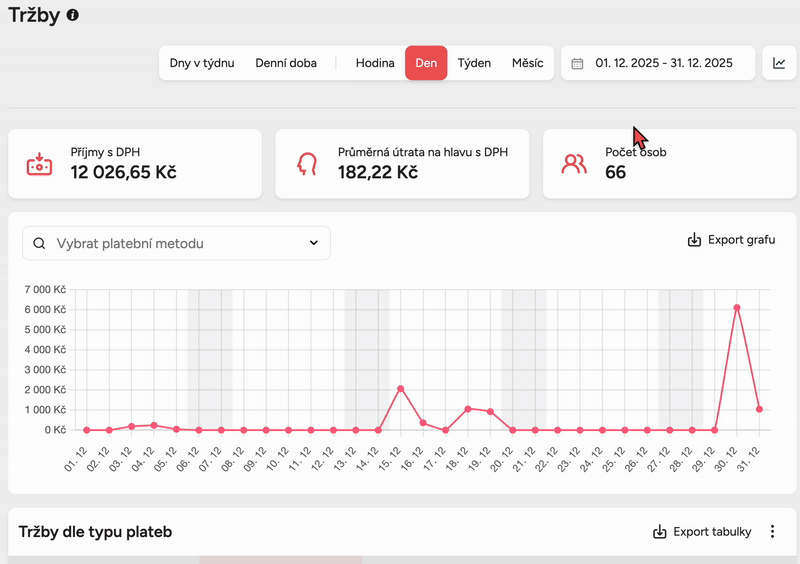The image size is (800, 564).
Task: Switch grouping to Týden
Action: (474, 63)
